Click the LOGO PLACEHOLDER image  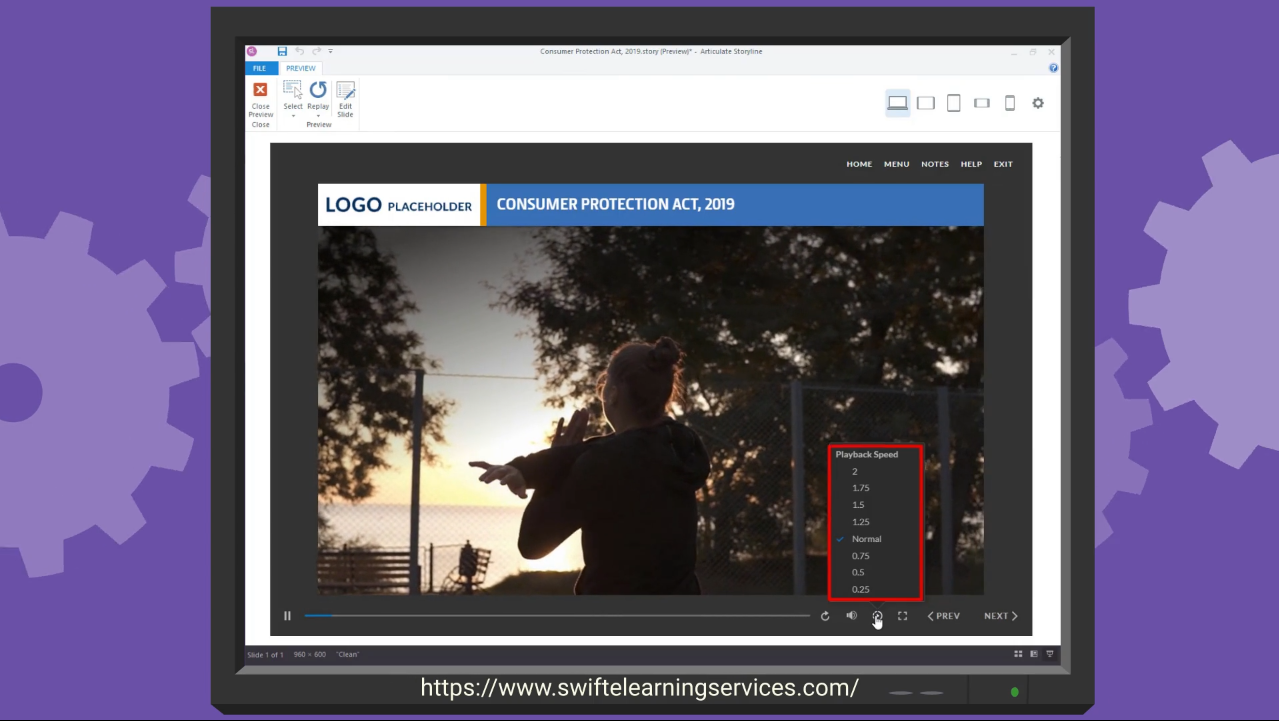click(399, 205)
